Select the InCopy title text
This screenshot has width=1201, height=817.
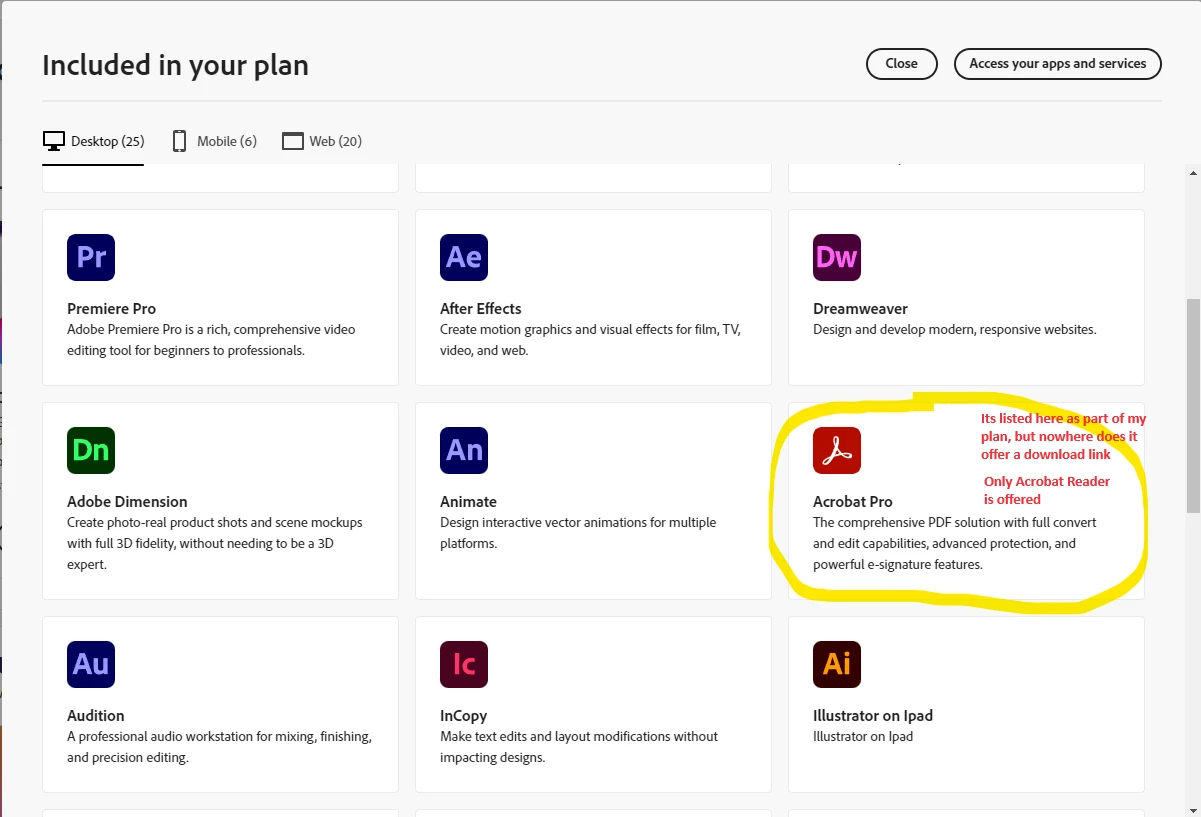point(463,715)
